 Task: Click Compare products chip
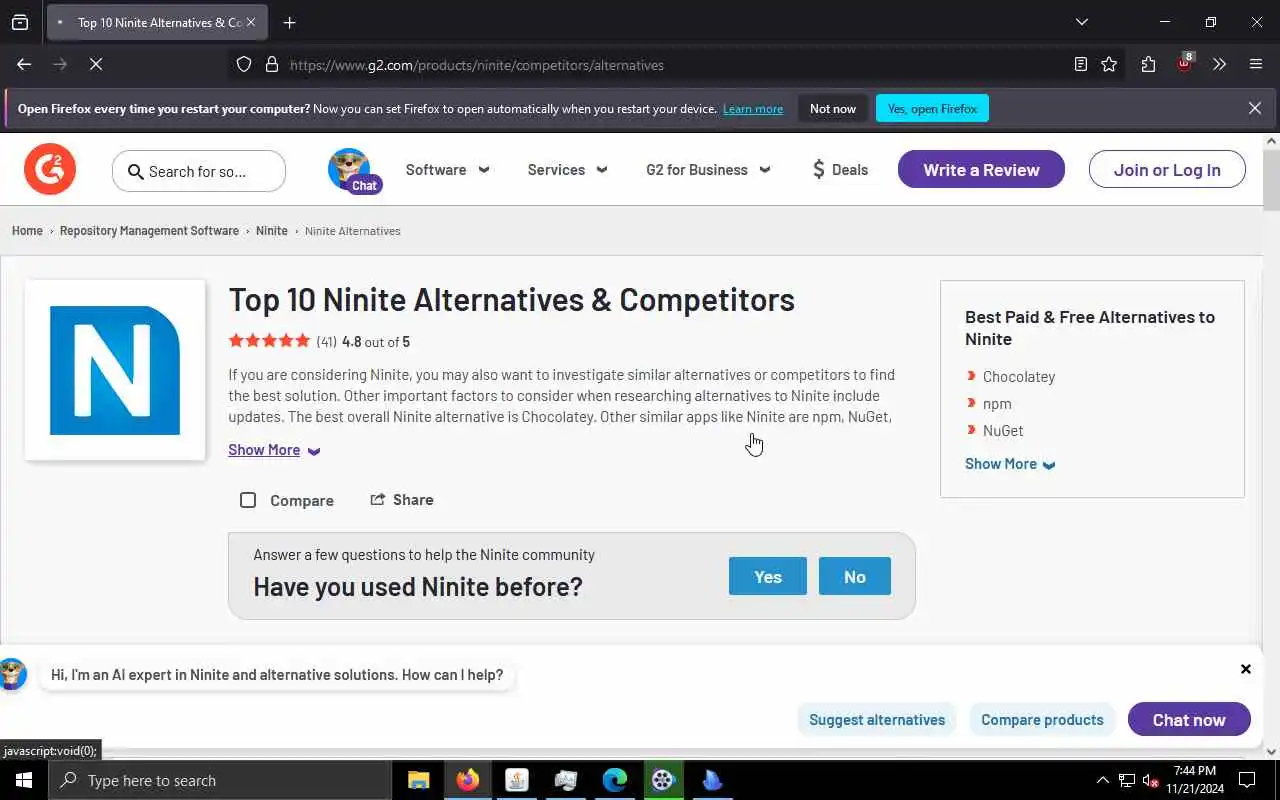click(x=1042, y=719)
